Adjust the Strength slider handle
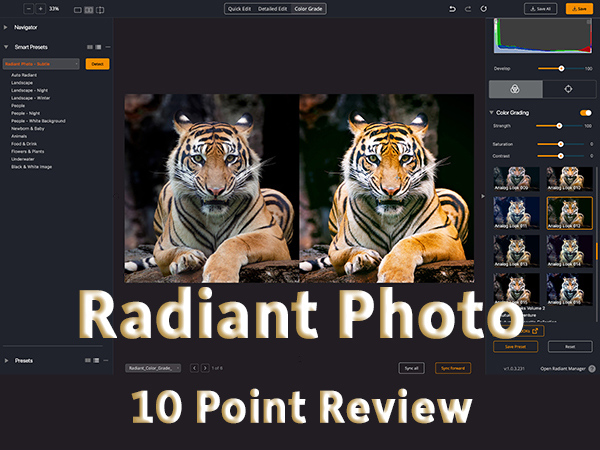Screen dimensions: 600x450 (559, 126)
